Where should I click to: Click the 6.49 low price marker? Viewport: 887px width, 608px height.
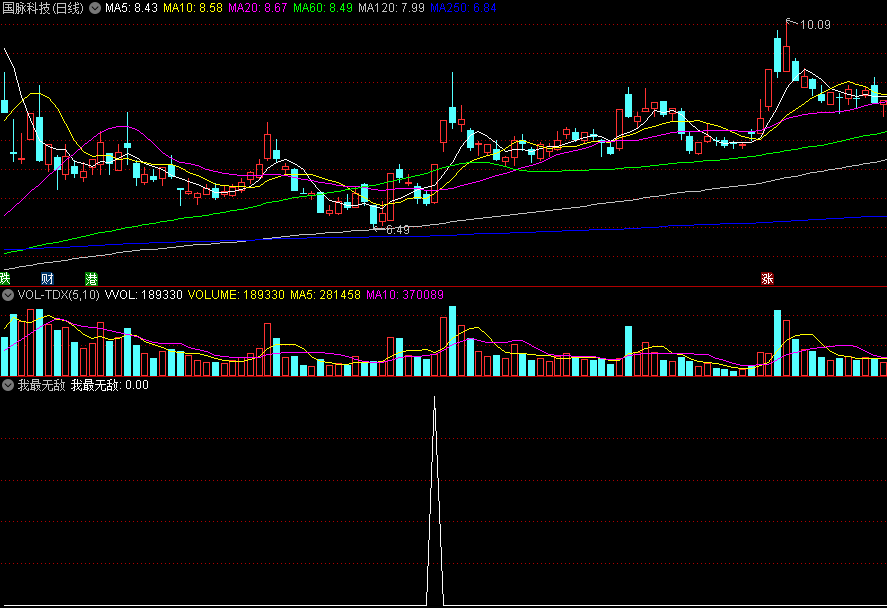398,230
